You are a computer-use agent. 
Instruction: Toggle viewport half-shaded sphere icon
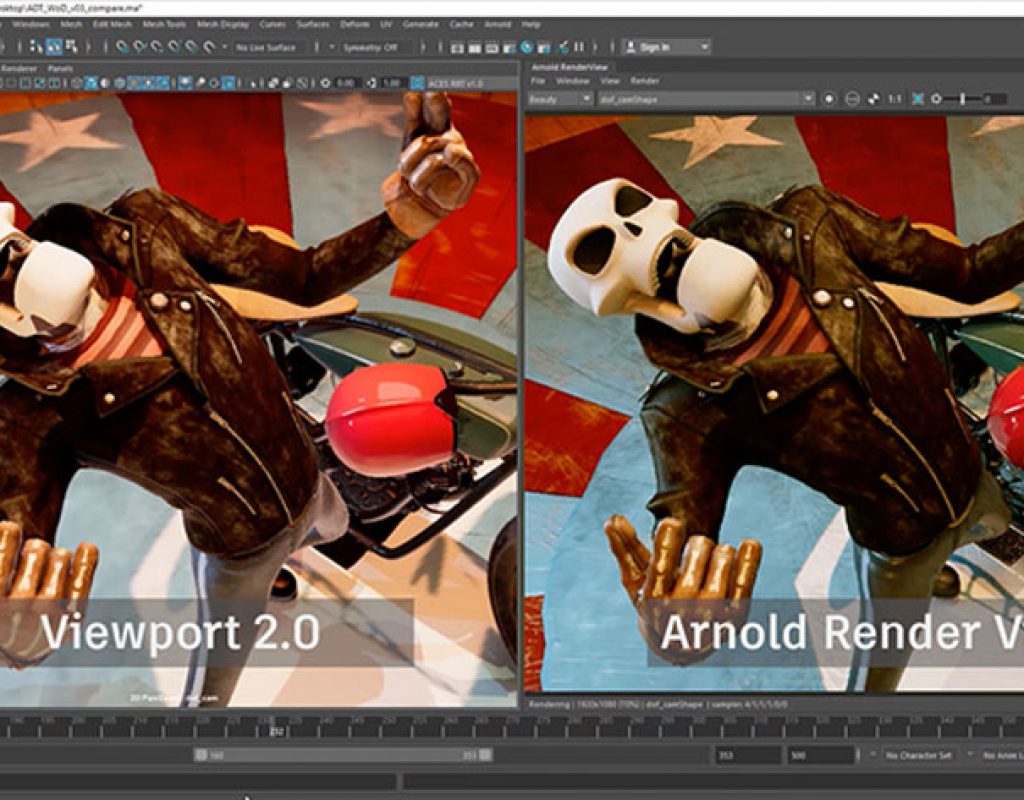point(104,84)
